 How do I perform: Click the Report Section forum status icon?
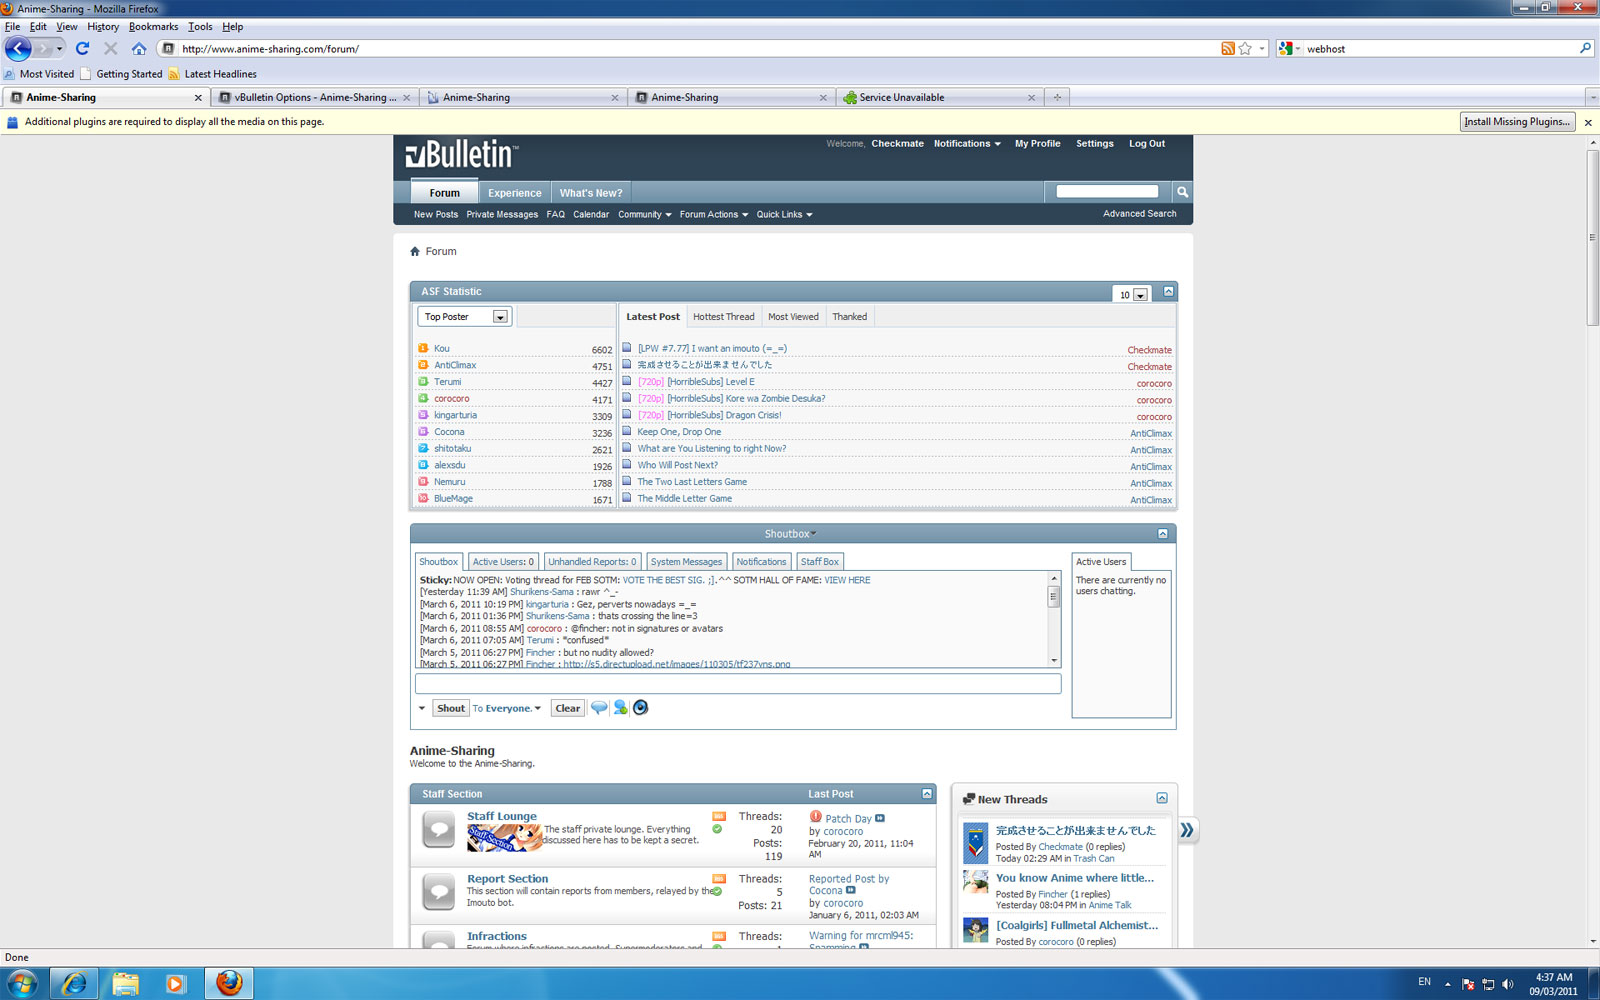[x=438, y=891]
